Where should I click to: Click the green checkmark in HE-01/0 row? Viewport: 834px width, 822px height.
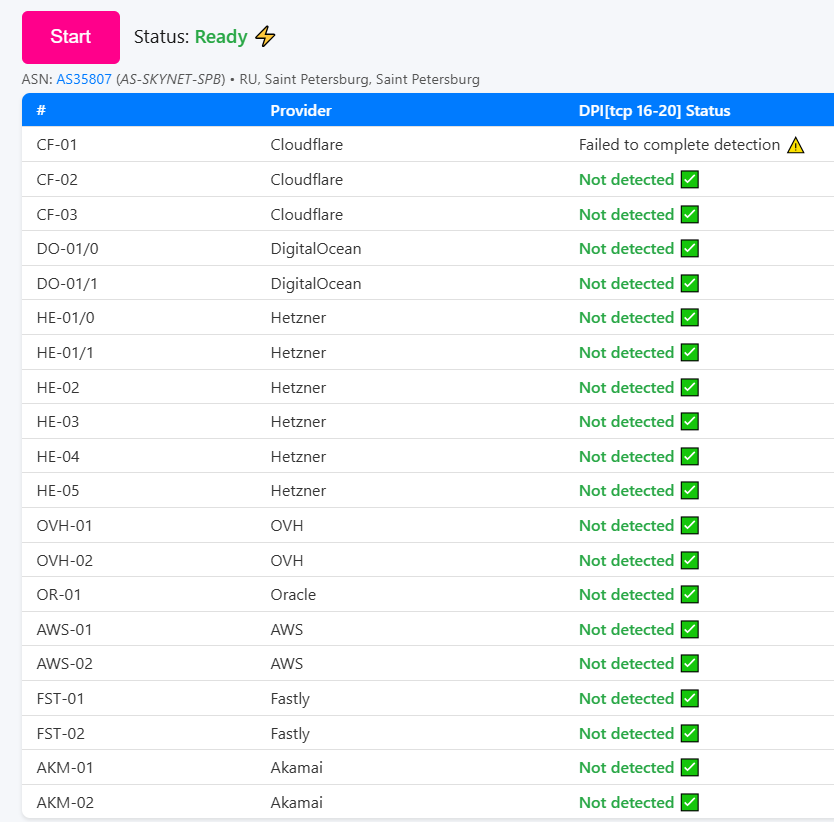pyautogui.click(x=690, y=318)
